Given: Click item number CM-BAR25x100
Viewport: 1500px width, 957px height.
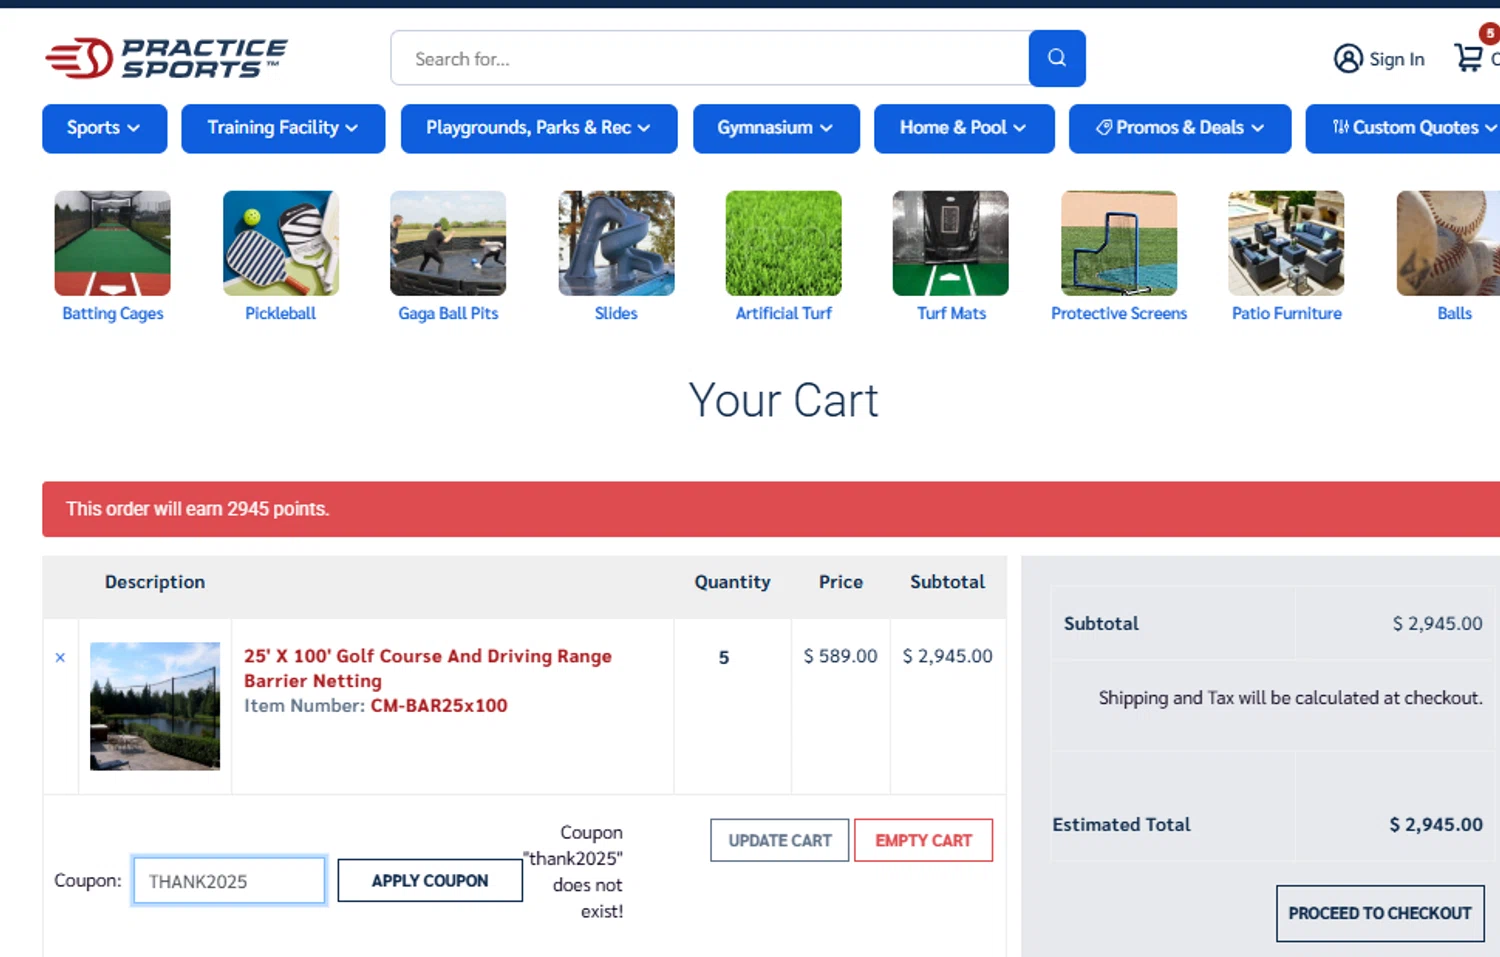Looking at the screenshot, I should (x=439, y=706).
